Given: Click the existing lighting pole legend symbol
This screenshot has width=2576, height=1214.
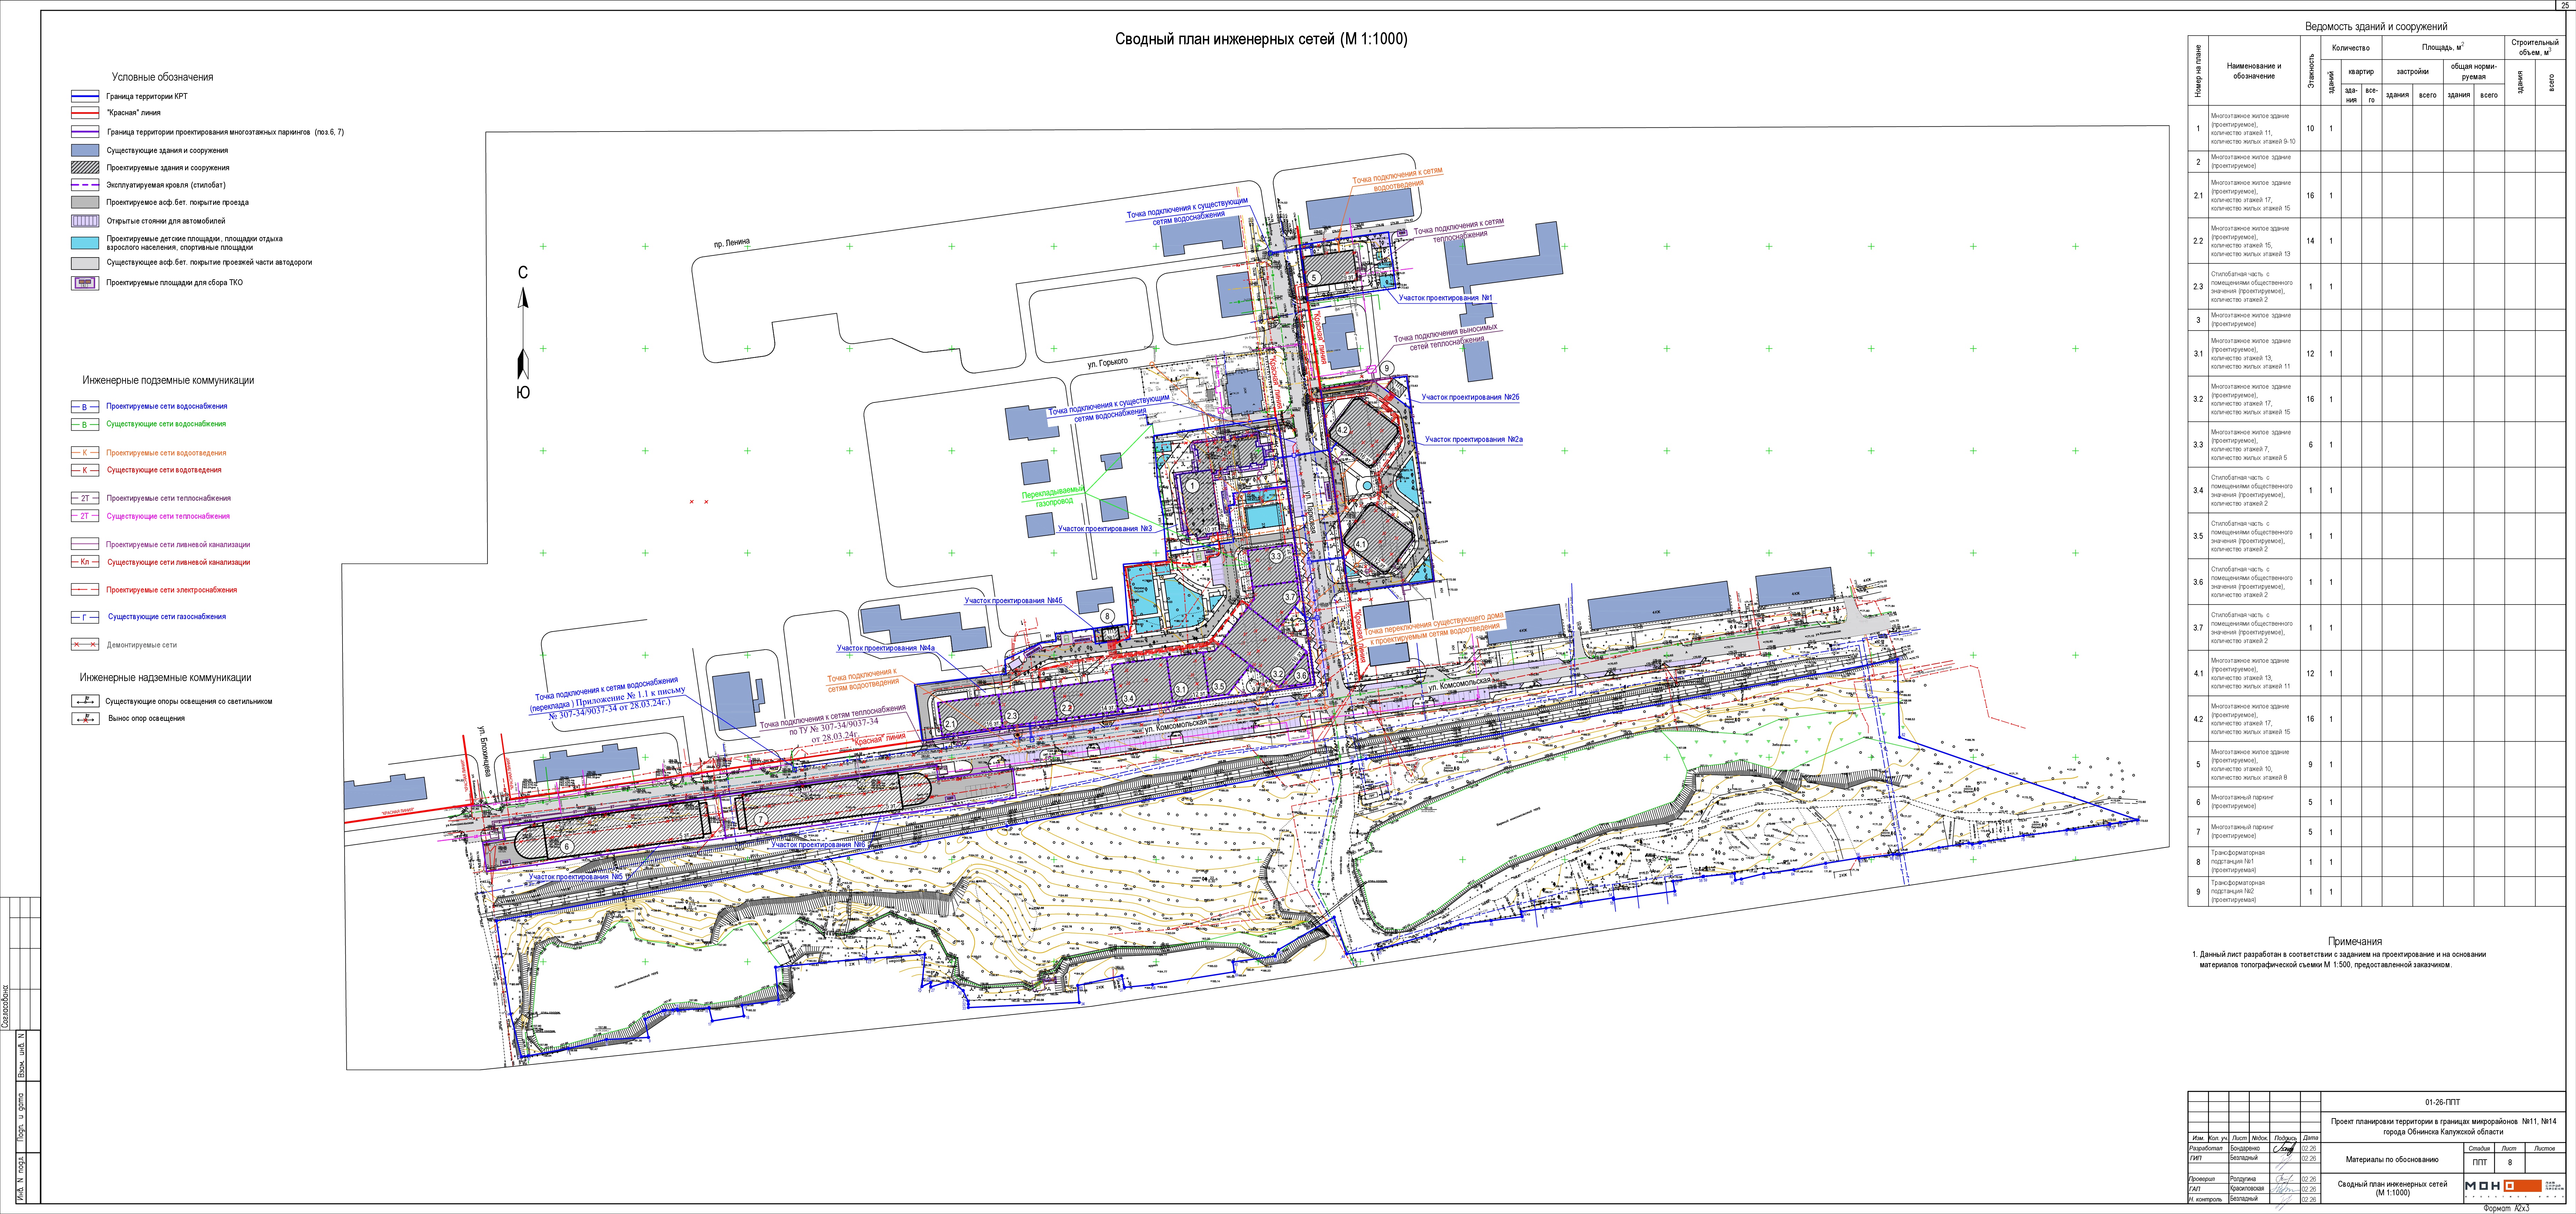Looking at the screenshot, I should (x=85, y=701).
